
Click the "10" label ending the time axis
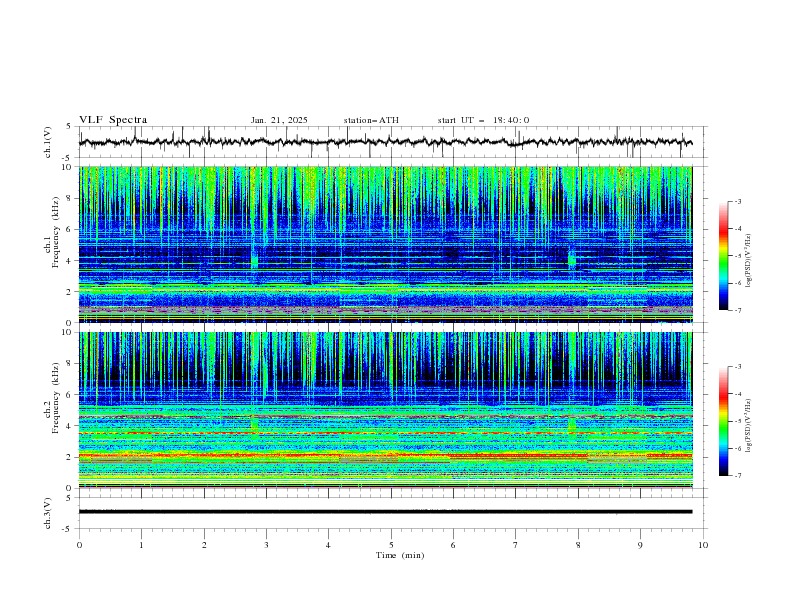[703, 545]
